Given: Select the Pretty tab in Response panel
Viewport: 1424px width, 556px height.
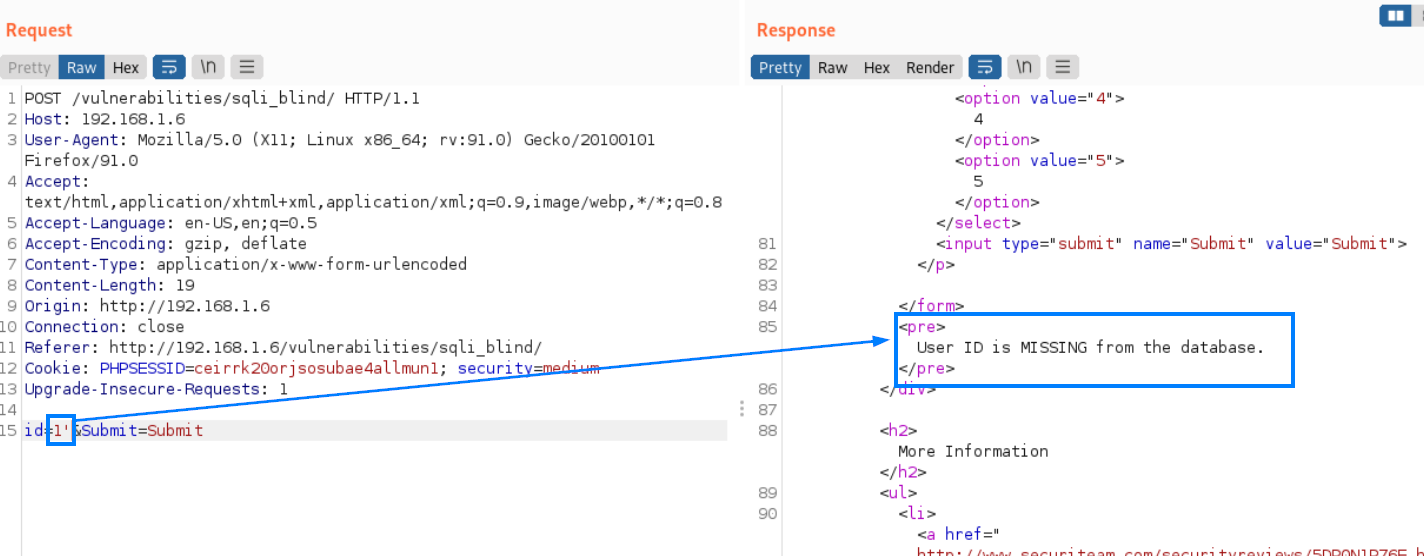Looking at the screenshot, I should pyautogui.click(x=780, y=67).
